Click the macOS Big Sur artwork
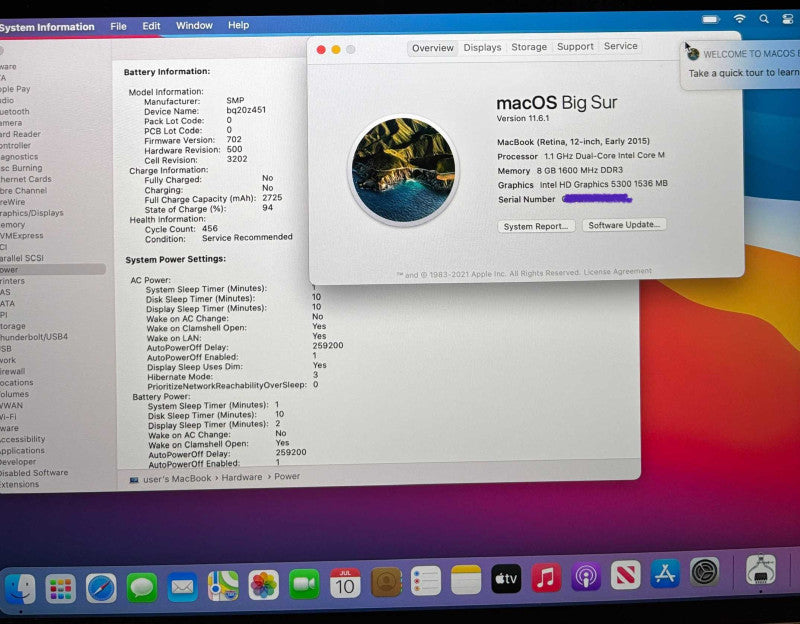 coord(404,170)
